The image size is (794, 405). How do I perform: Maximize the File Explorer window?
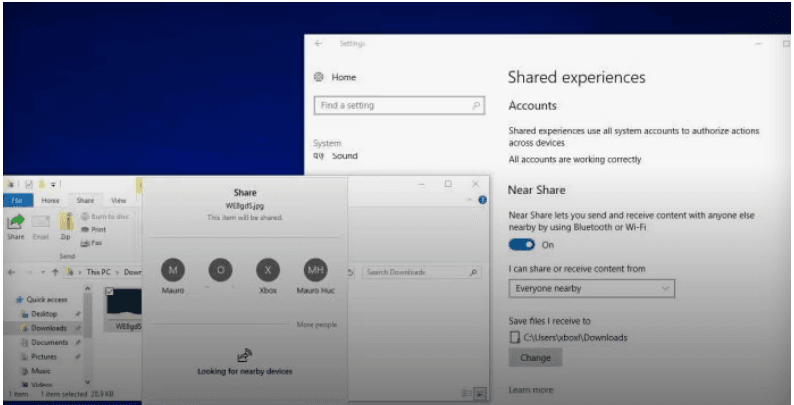448,184
